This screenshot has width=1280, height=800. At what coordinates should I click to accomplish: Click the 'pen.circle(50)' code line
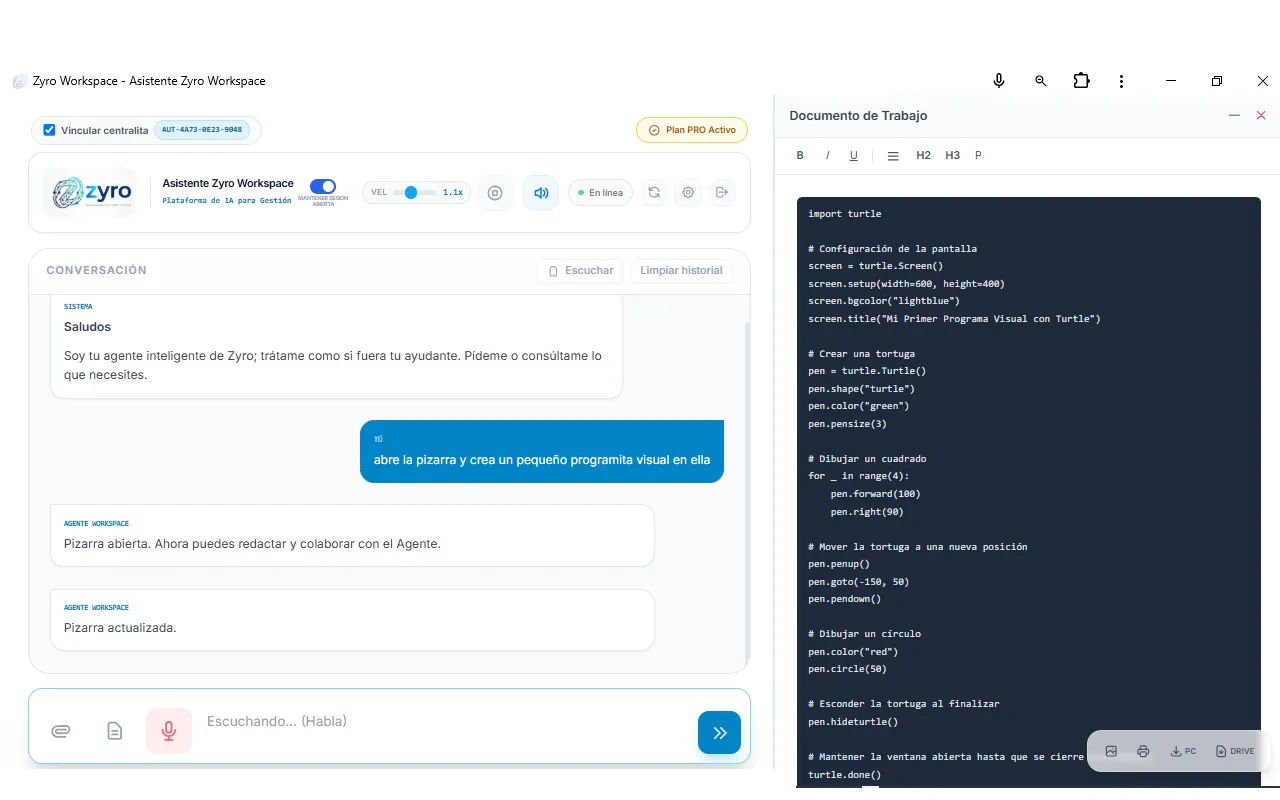847,669
